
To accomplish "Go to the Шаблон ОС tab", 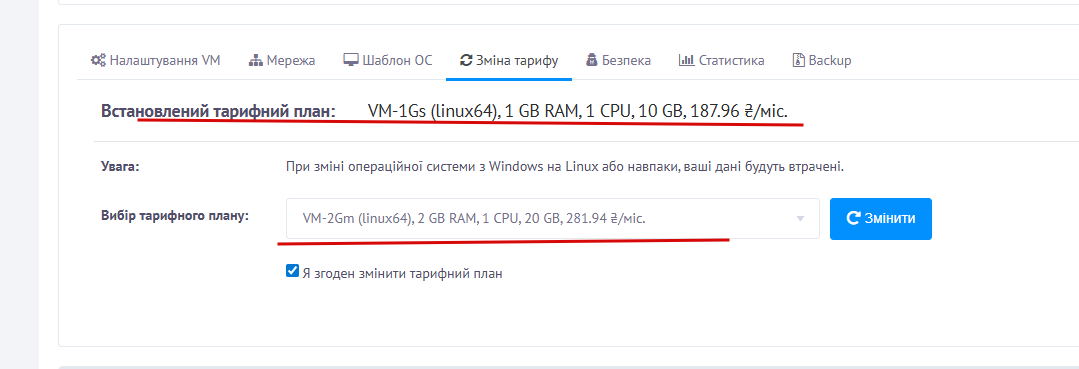I will pyautogui.click(x=388, y=61).
